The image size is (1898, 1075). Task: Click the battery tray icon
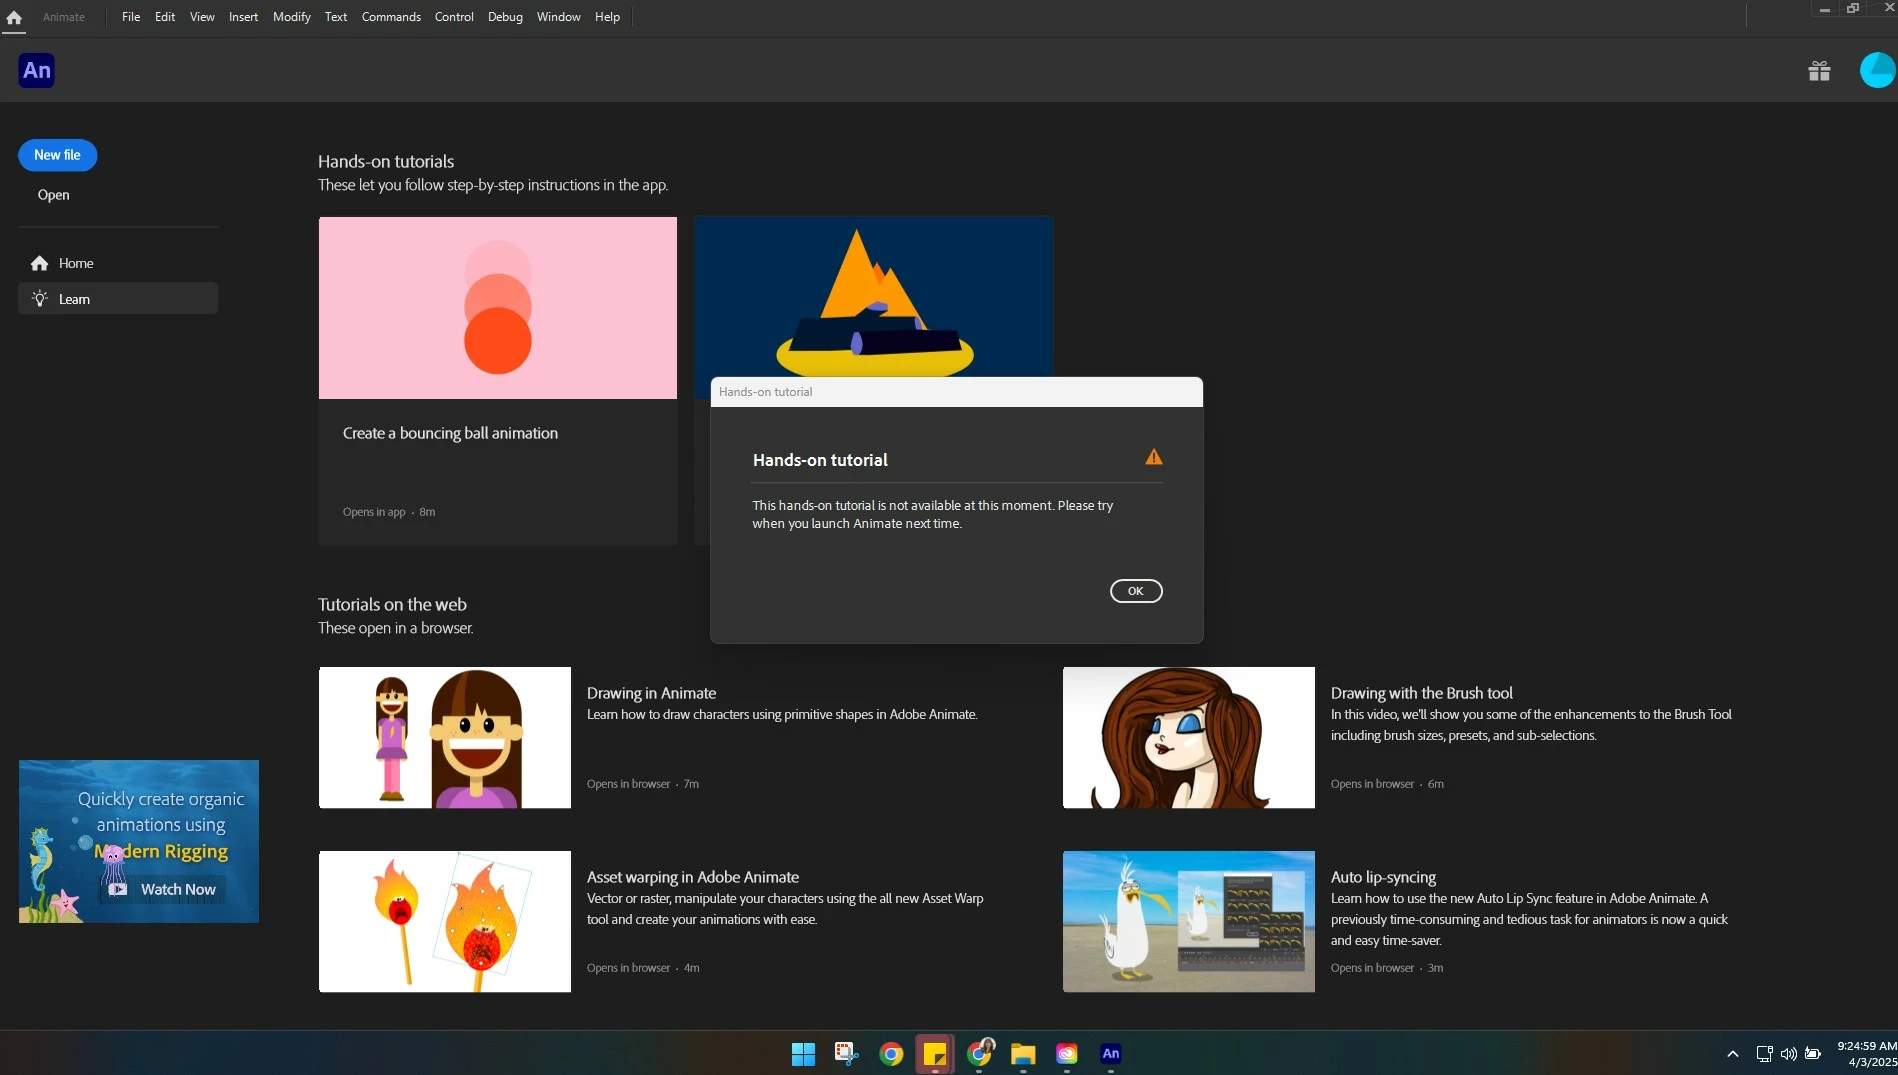[x=1812, y=1054]
